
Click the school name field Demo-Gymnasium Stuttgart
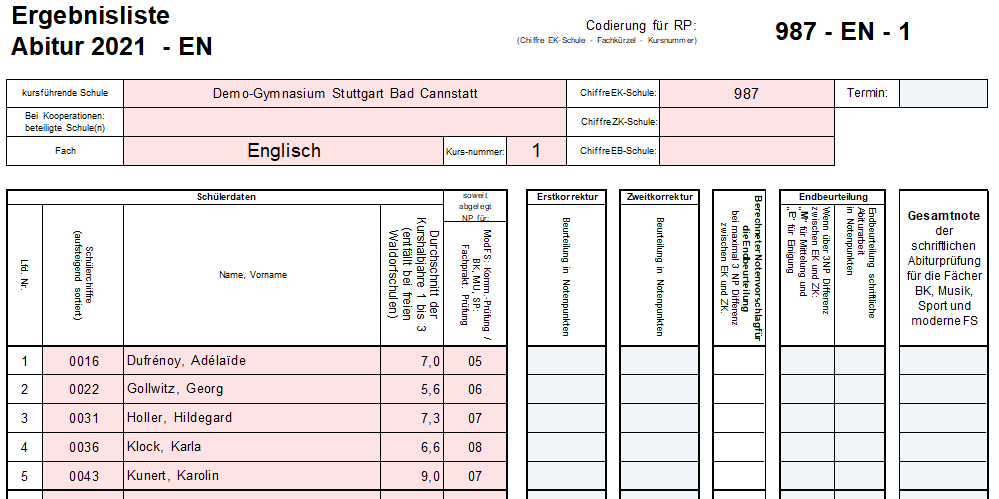[x=345, y=94]
